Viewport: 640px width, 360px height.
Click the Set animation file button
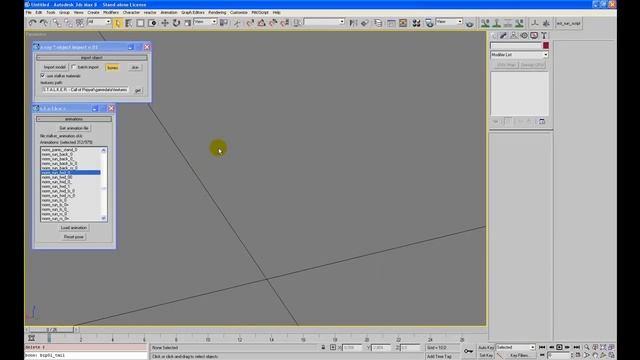[x=74, y=128]
